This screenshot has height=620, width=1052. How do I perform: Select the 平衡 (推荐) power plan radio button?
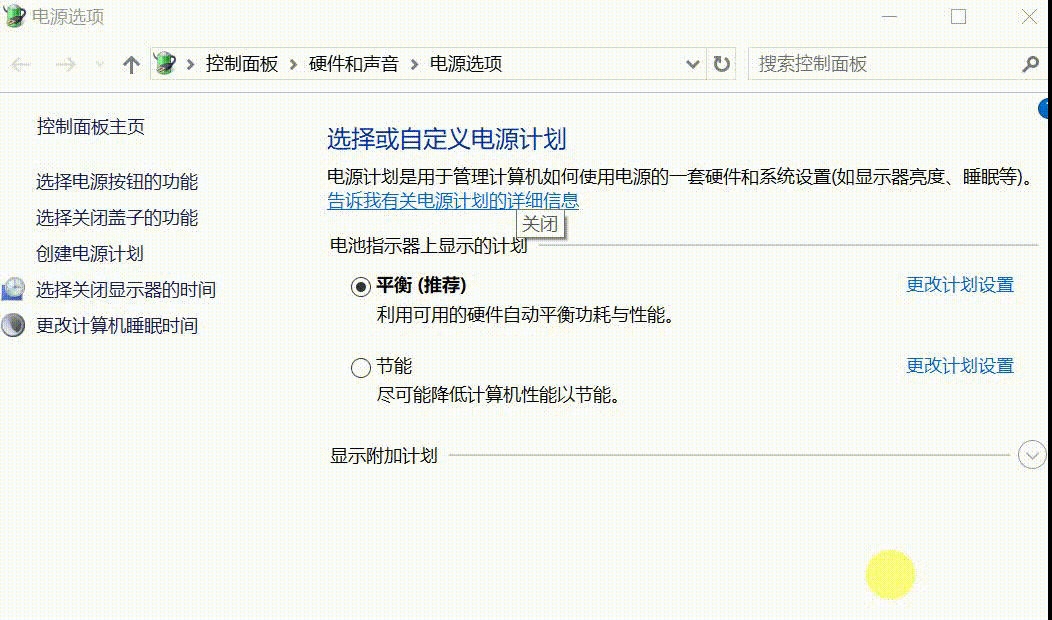click(x=360, y=285)
